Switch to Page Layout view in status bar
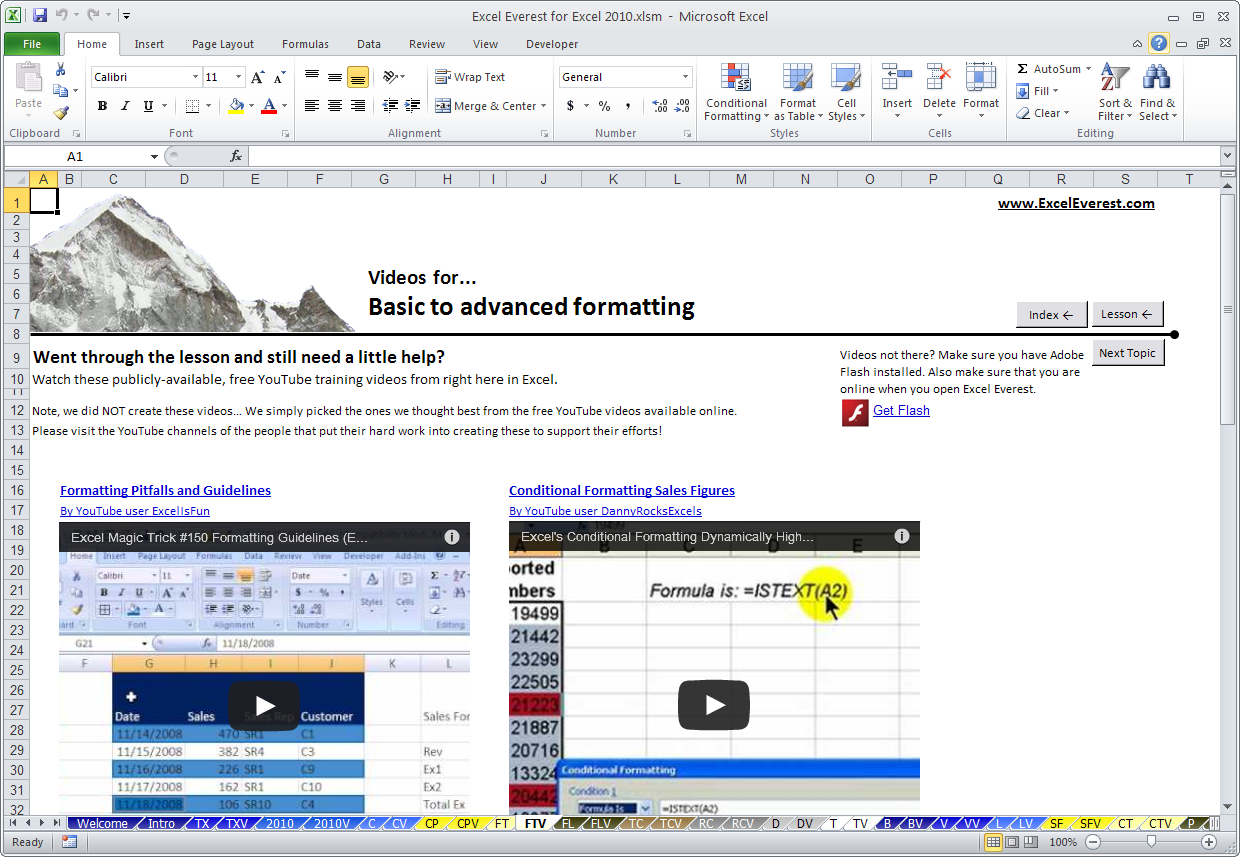This screenshot has width=1240, height=857. tap(1012, 842)
